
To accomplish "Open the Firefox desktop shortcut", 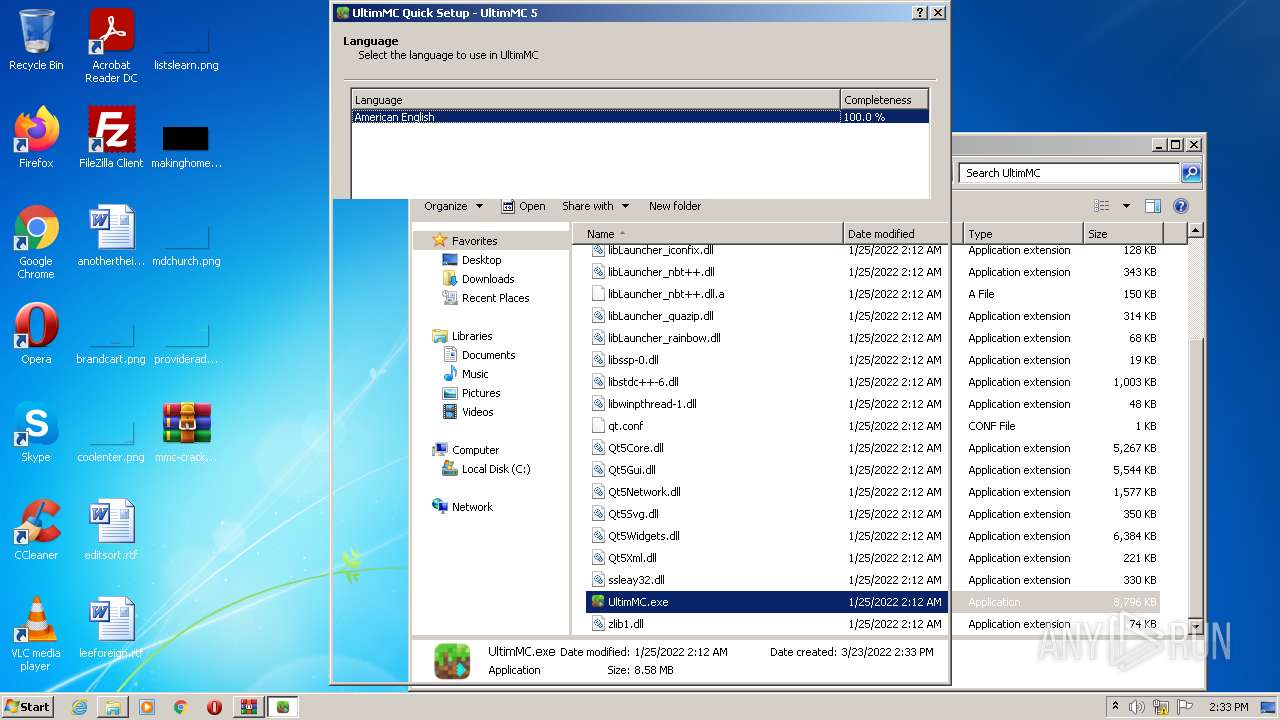I will [x=36, y=138].
